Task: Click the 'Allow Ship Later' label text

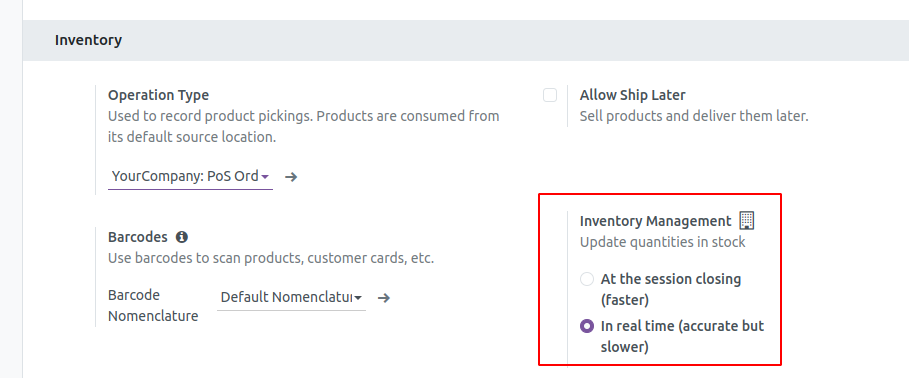Action: [632, 95]
